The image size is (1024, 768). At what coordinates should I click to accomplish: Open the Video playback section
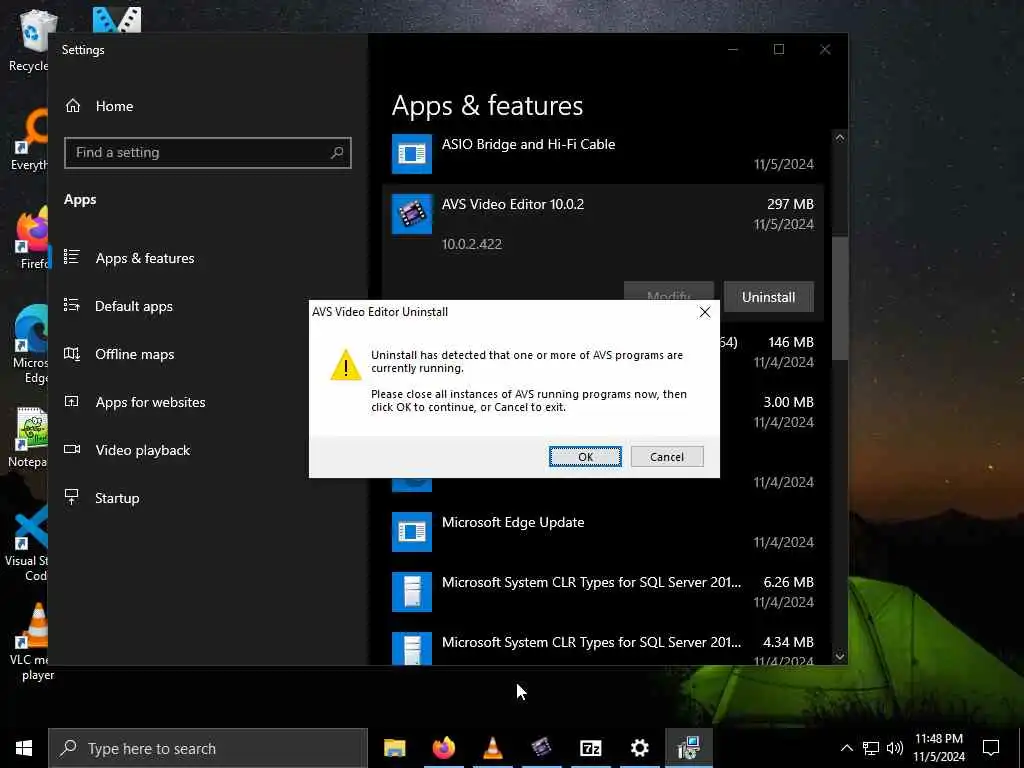point(142,450)
